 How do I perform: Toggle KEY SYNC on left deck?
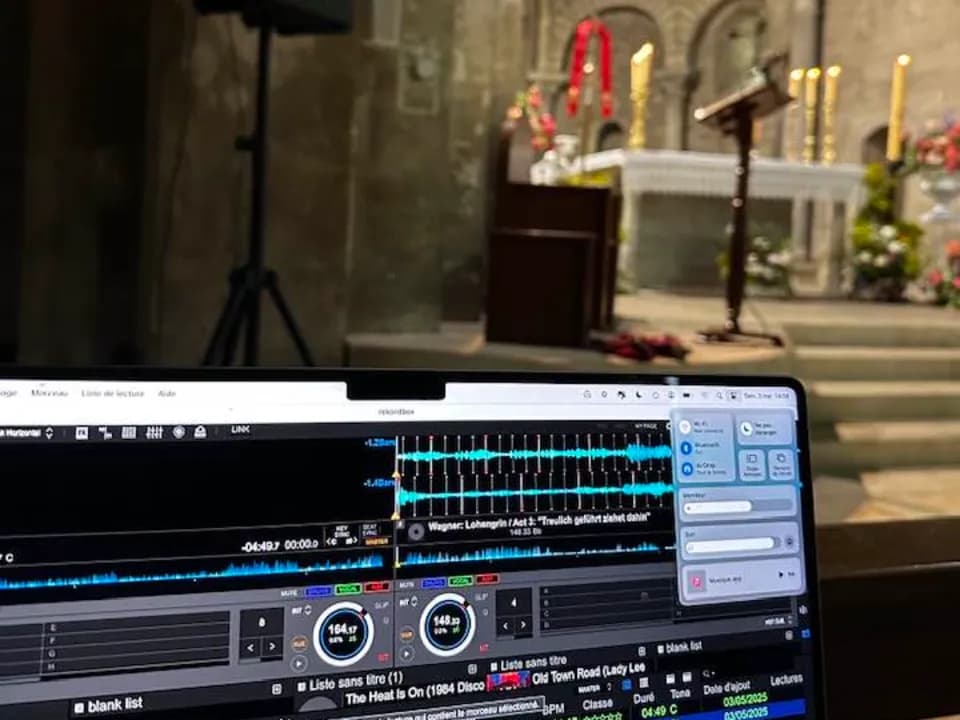pos(342,531)
